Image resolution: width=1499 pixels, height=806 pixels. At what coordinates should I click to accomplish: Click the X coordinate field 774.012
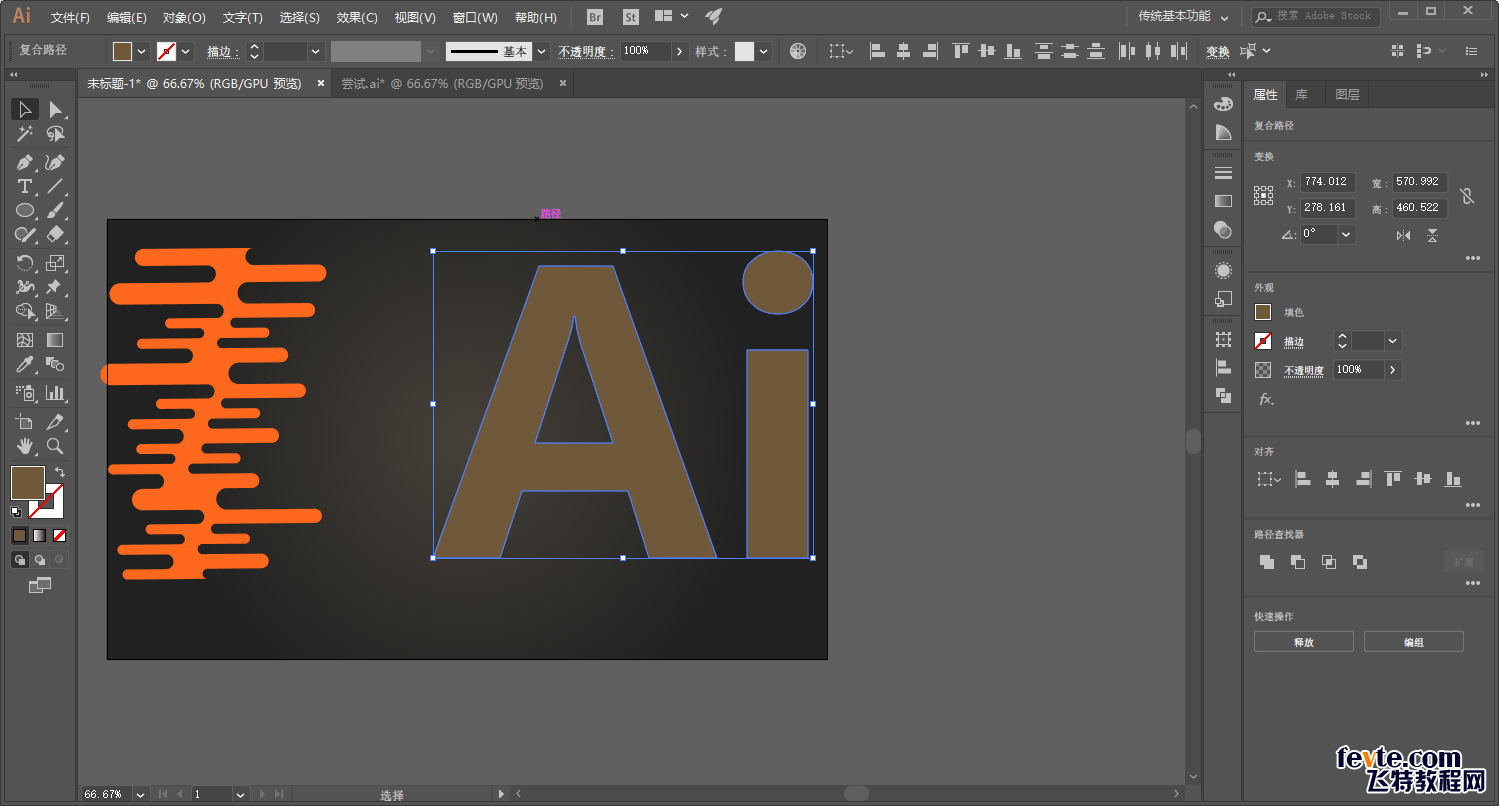[1327, 182]
